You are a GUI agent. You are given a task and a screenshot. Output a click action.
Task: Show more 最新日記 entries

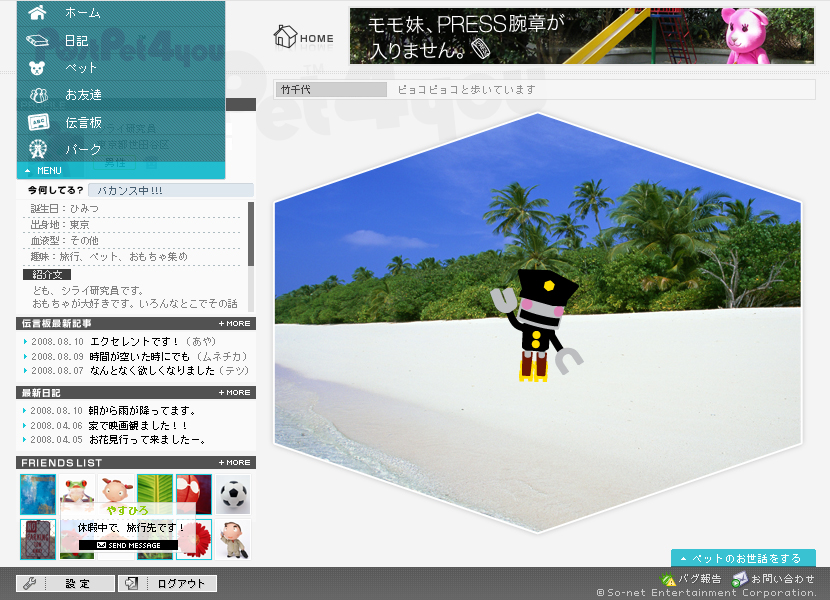pos(234,392)
